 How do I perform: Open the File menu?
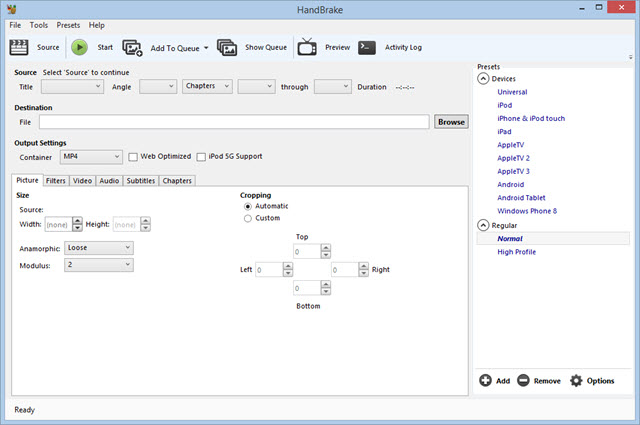15,25
